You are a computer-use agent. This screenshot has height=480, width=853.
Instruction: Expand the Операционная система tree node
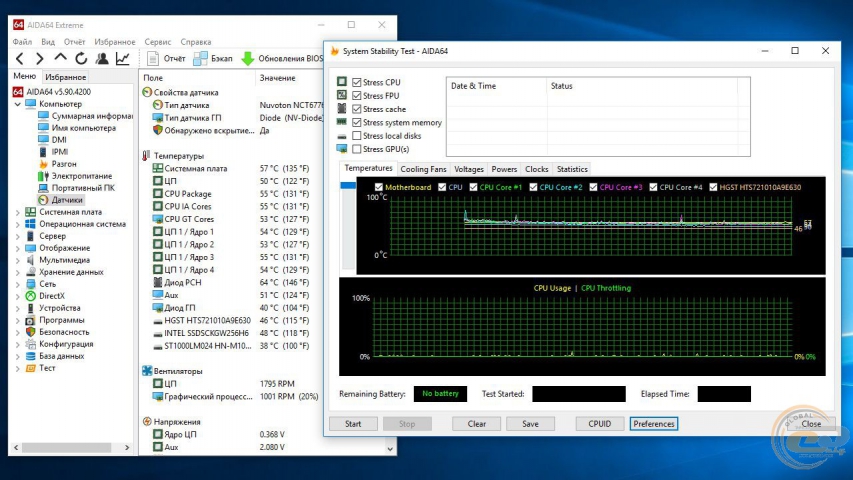click(17, 224)
